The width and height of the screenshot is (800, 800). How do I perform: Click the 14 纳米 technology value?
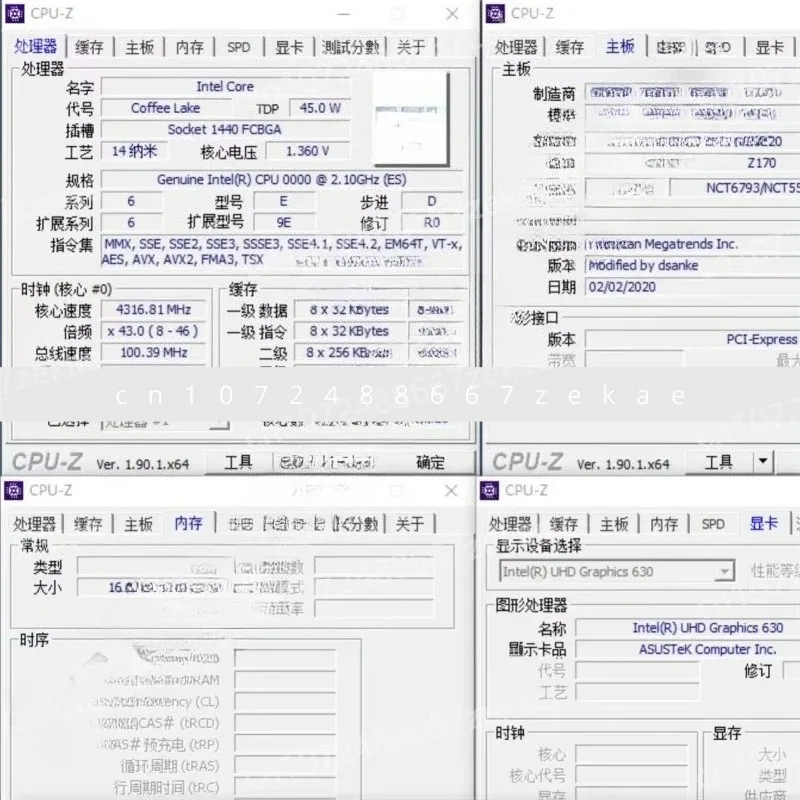pyautogui.click(x=134, y=151)
